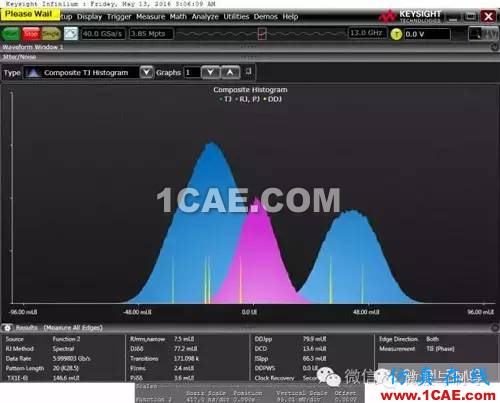The width and height of the screenshot is (500, 403).
Task: Click the Single acquisition button
Action: click(x=51, y=34)
